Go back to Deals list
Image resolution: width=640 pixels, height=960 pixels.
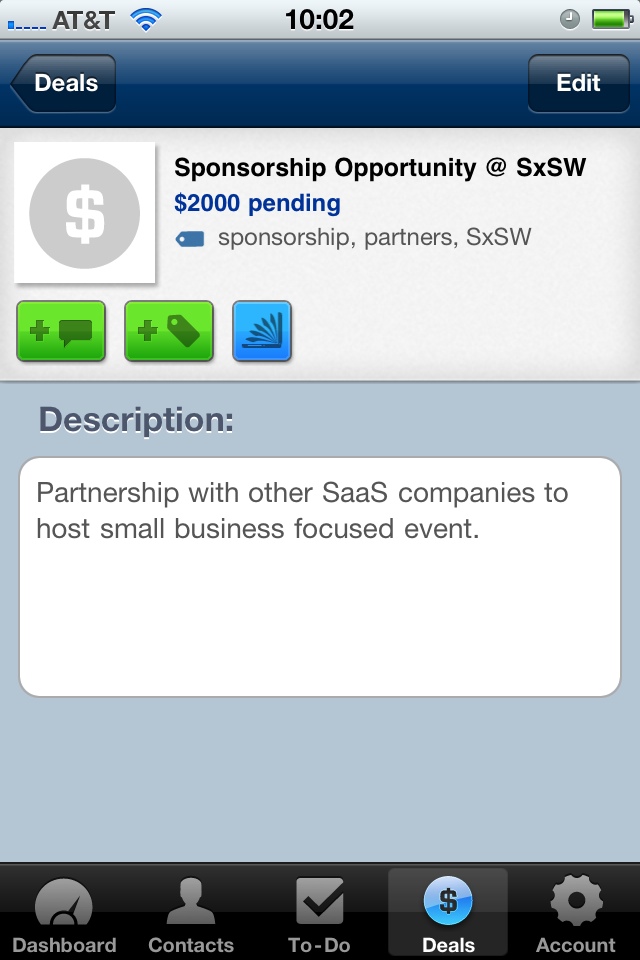click(64, 83)
